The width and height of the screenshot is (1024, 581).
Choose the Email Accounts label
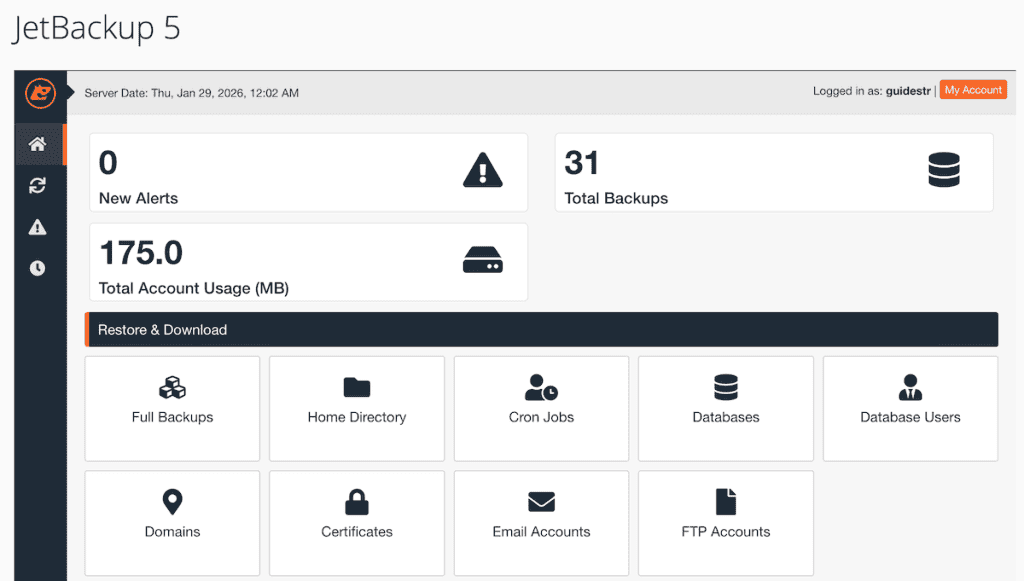(x=541, y=532)
